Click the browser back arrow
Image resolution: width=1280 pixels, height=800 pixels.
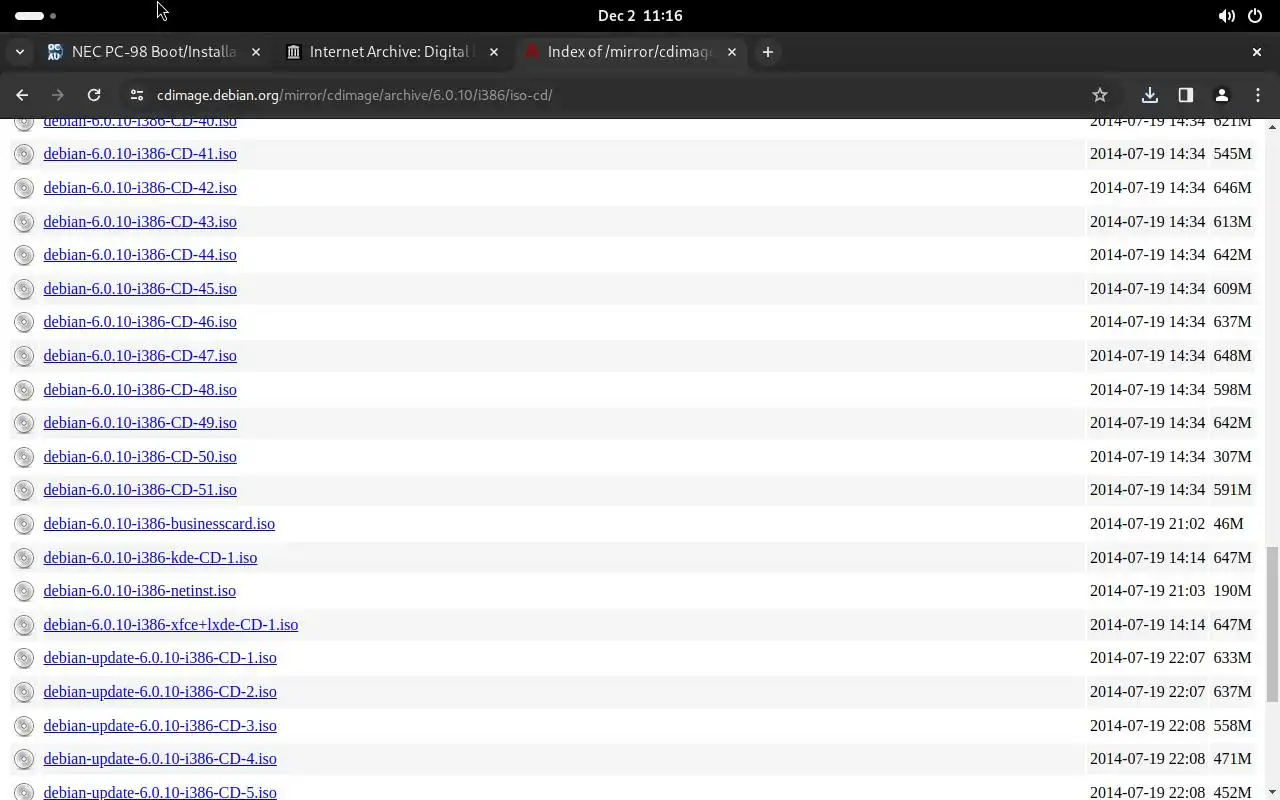pyautogui.click(x=22, y=95)
